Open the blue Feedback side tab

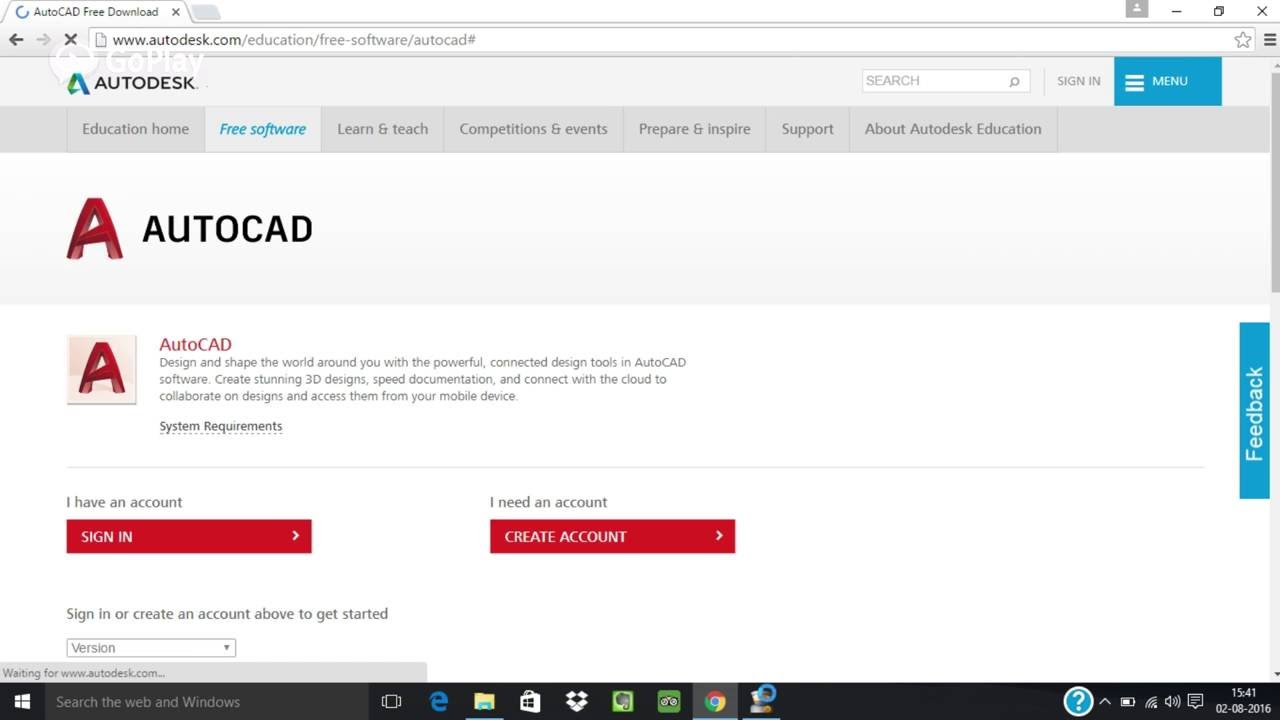1254,411
